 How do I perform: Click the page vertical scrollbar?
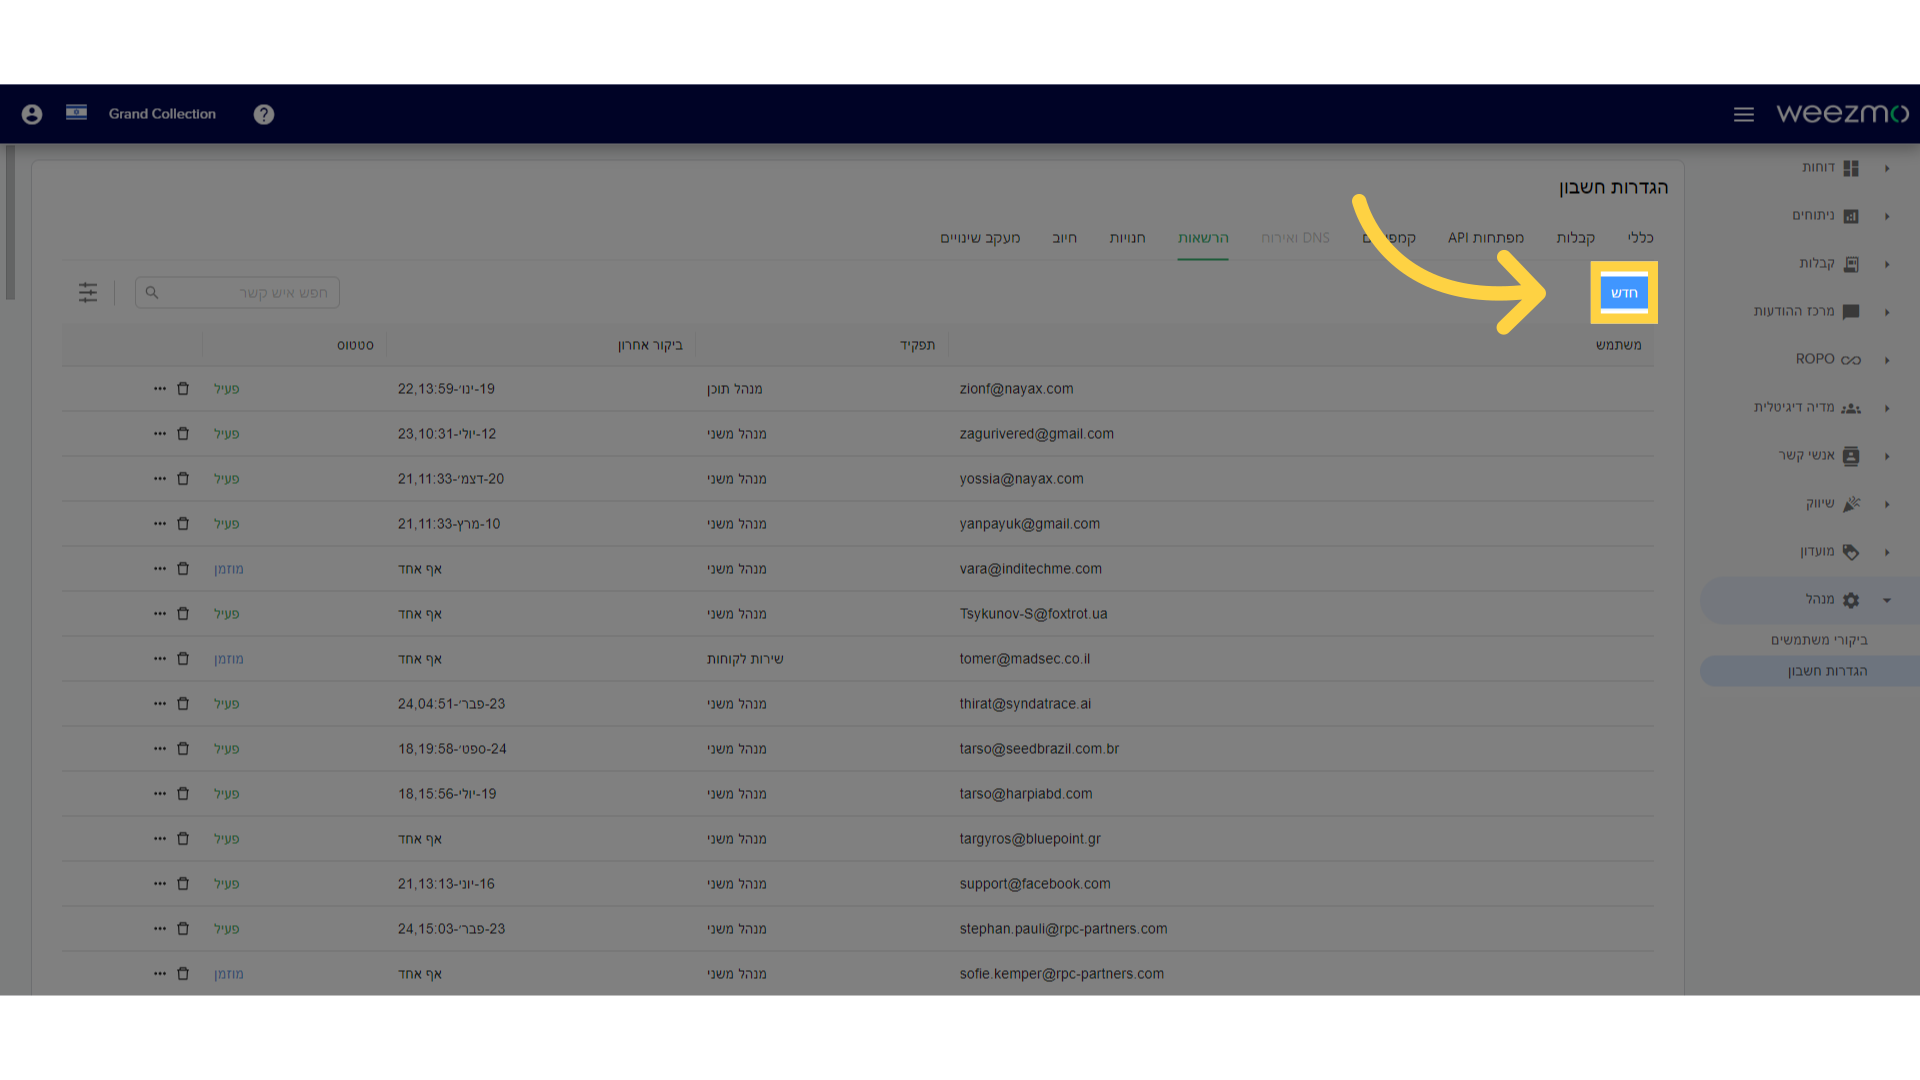(x=10, y=222)
